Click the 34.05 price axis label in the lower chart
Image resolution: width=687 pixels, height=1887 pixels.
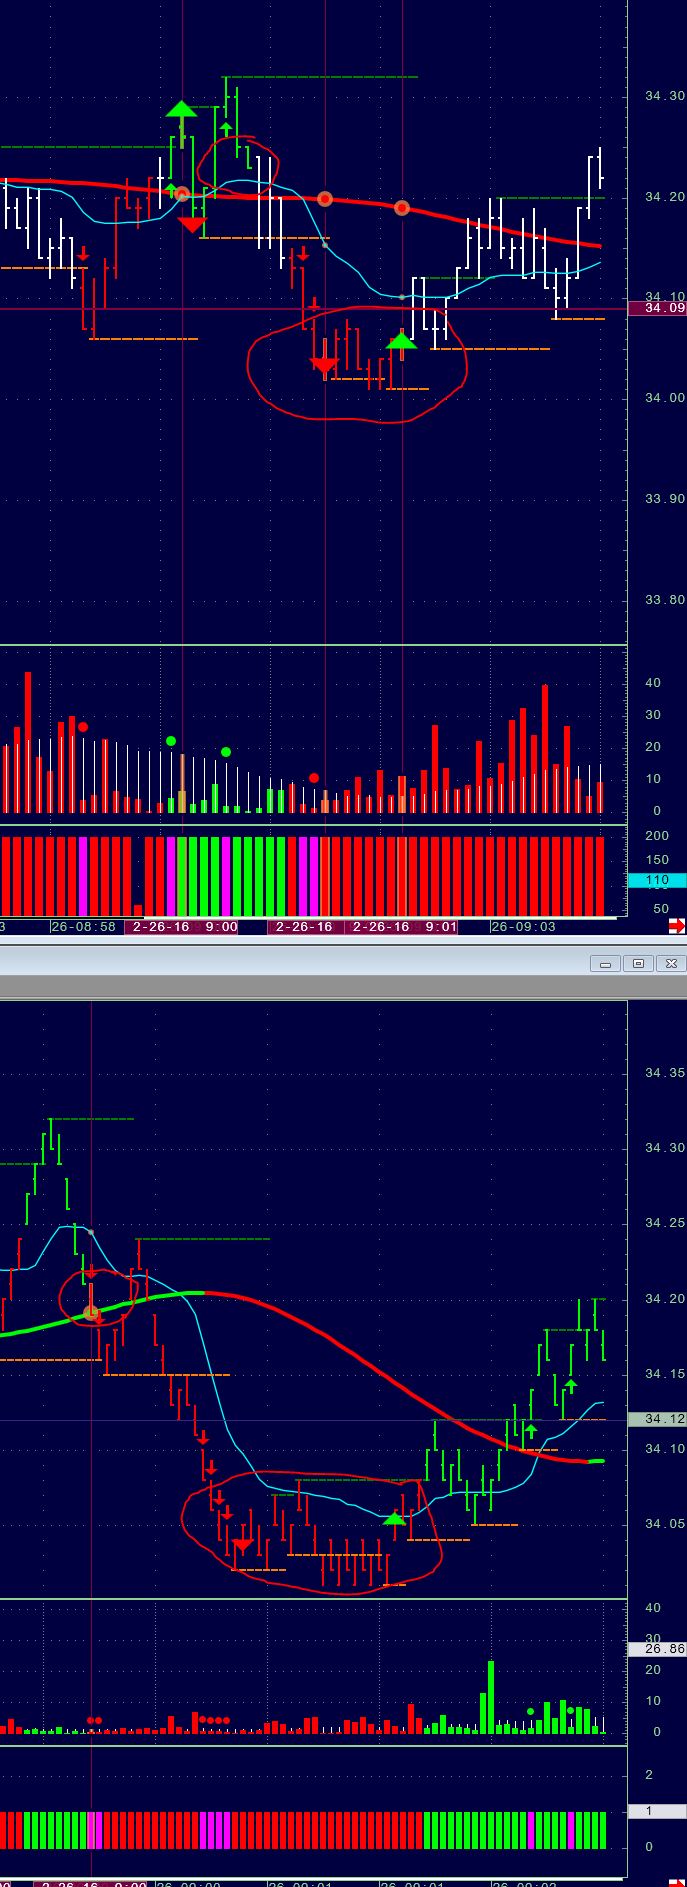[665, 1525]
